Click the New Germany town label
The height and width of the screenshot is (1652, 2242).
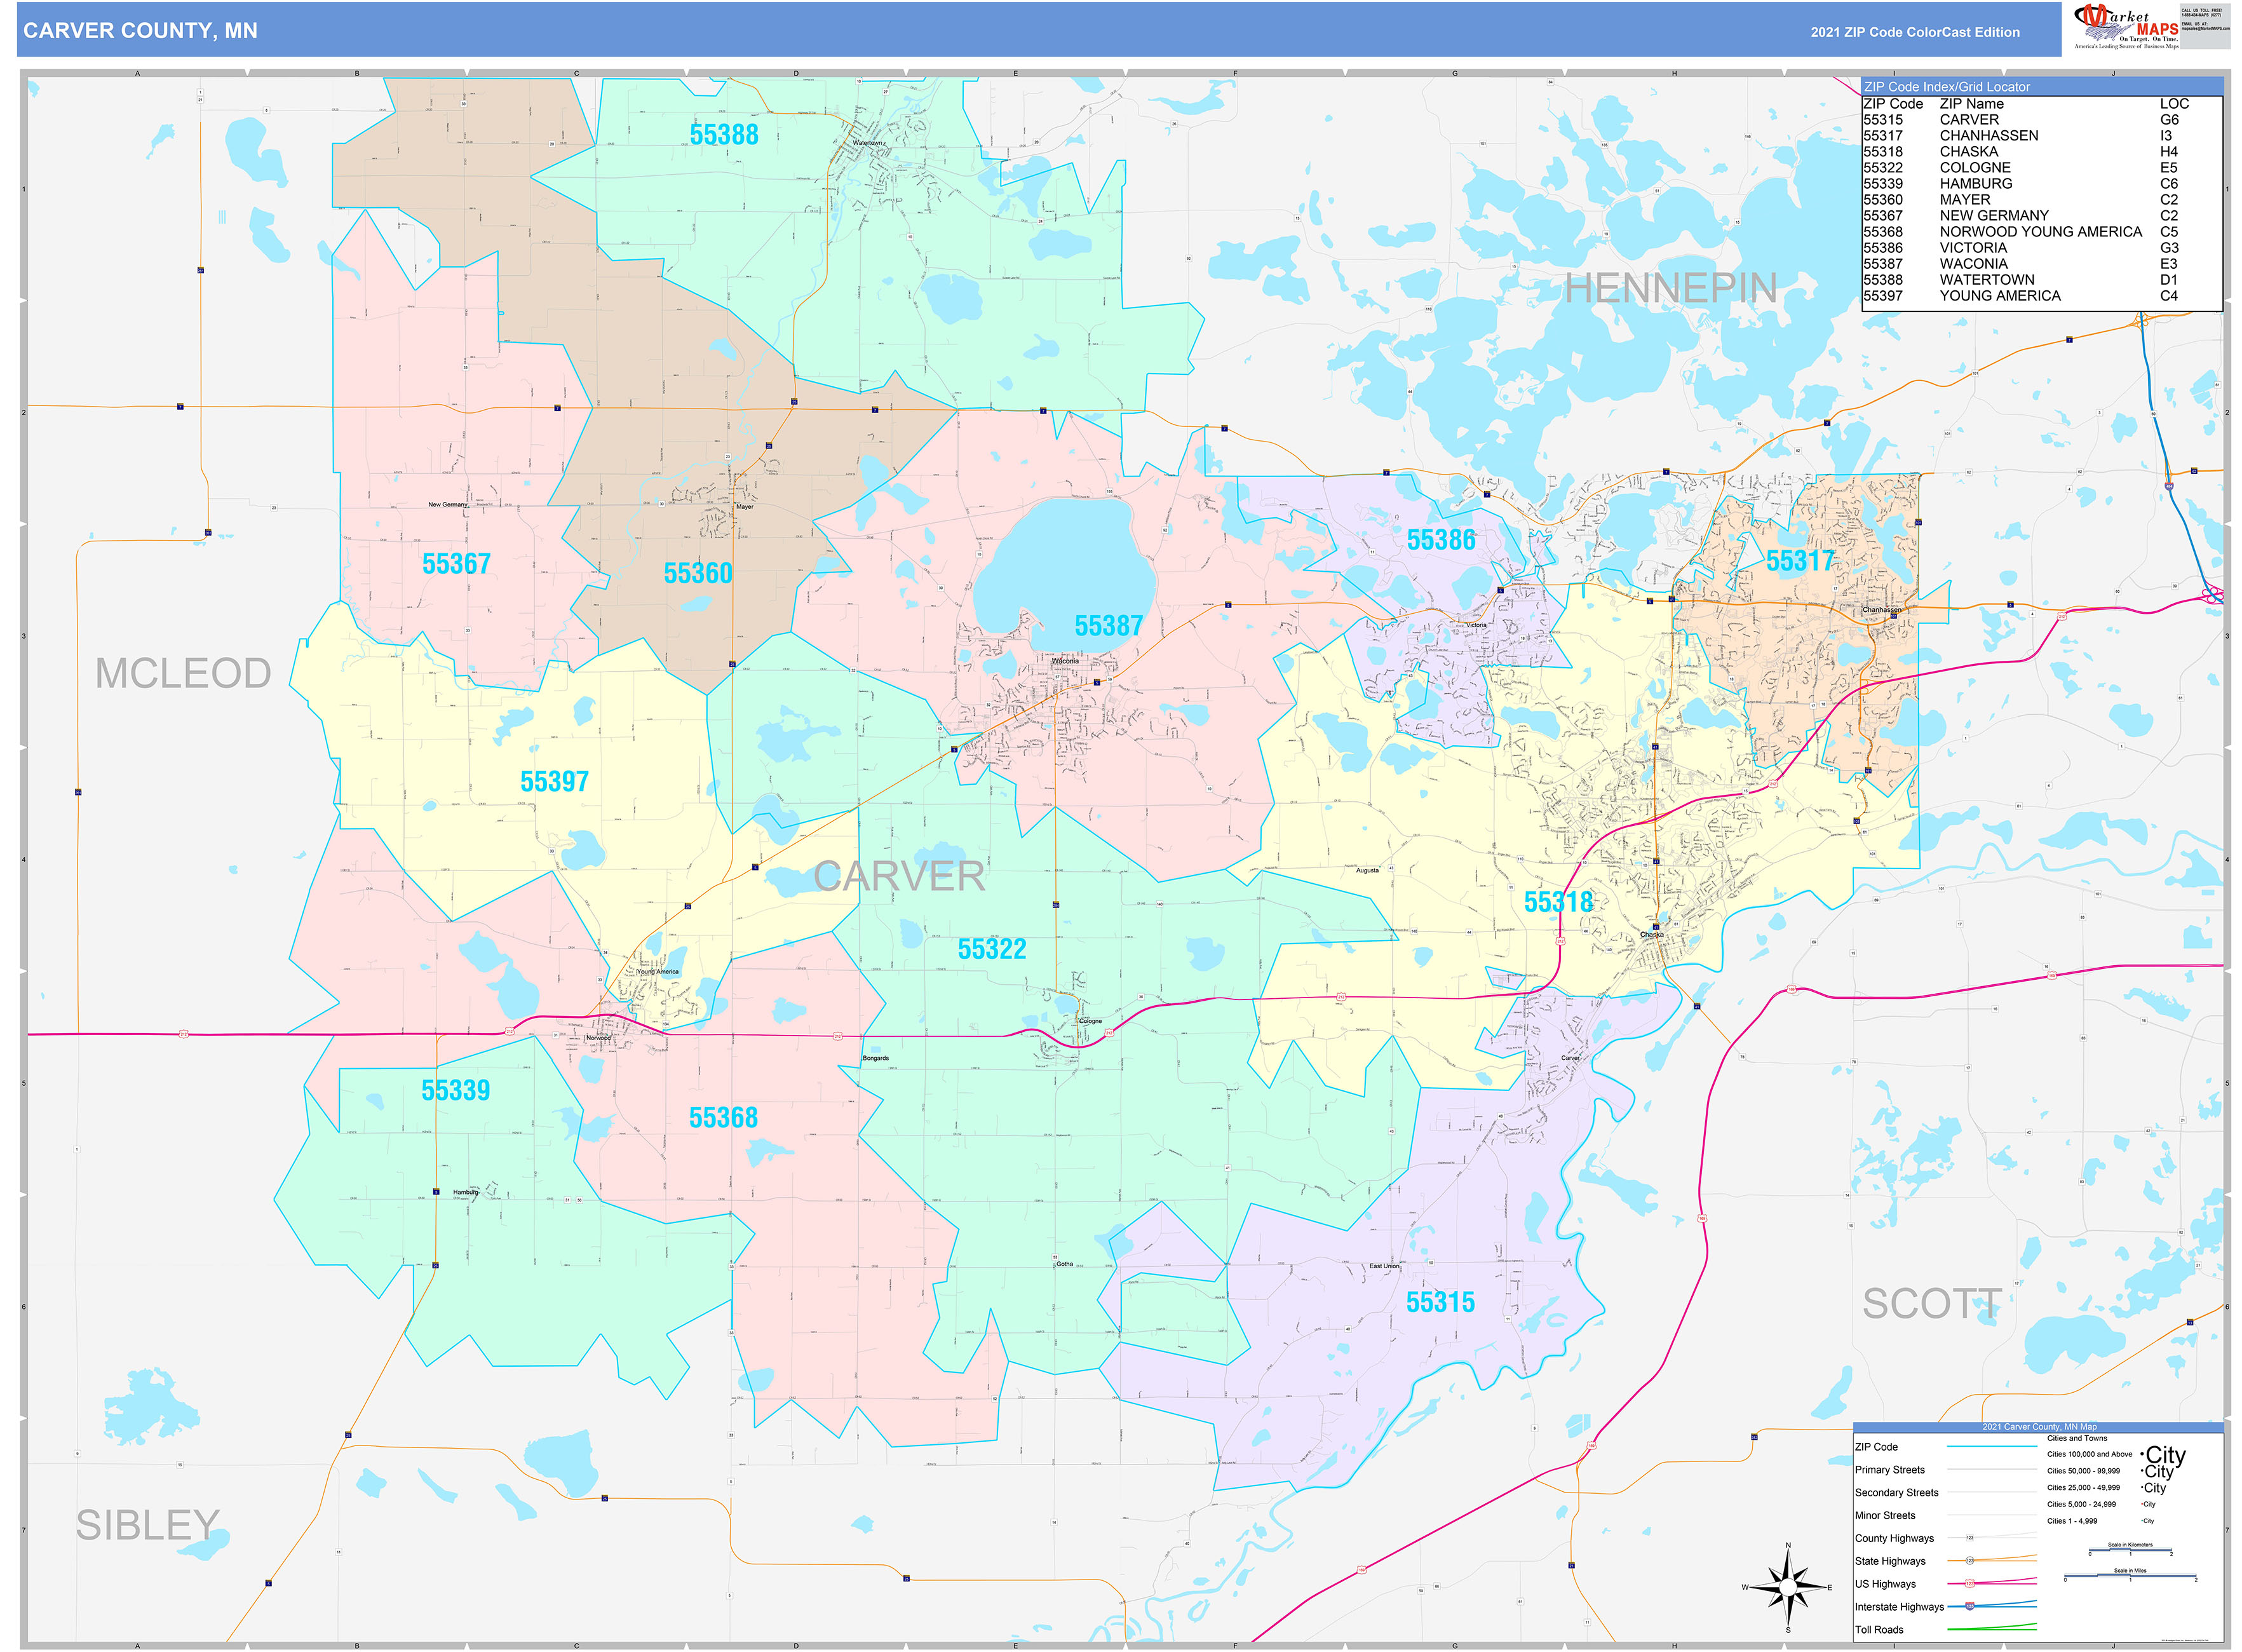[448, 505]
